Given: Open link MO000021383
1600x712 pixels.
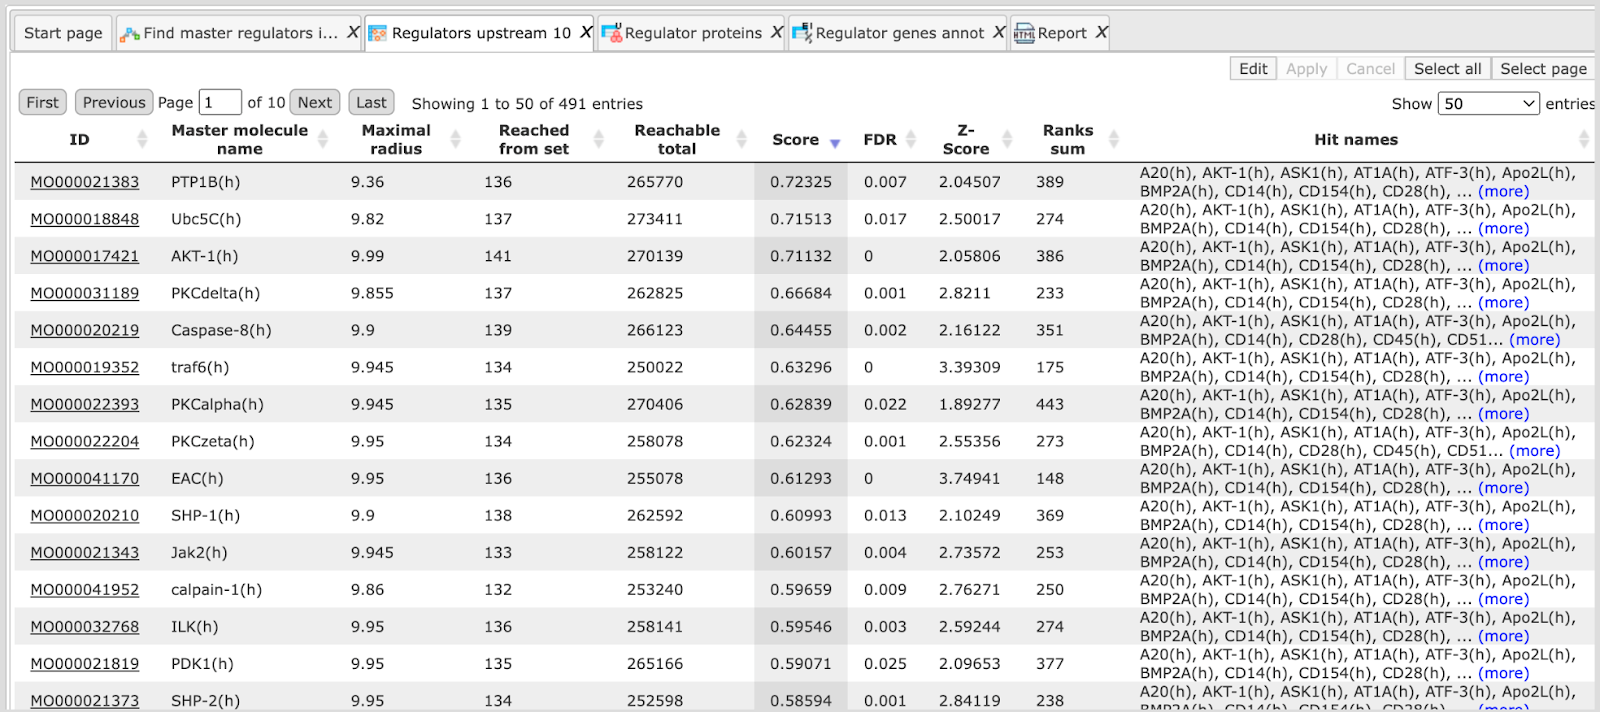Looking at the screenshot, I should coord(85,182).
